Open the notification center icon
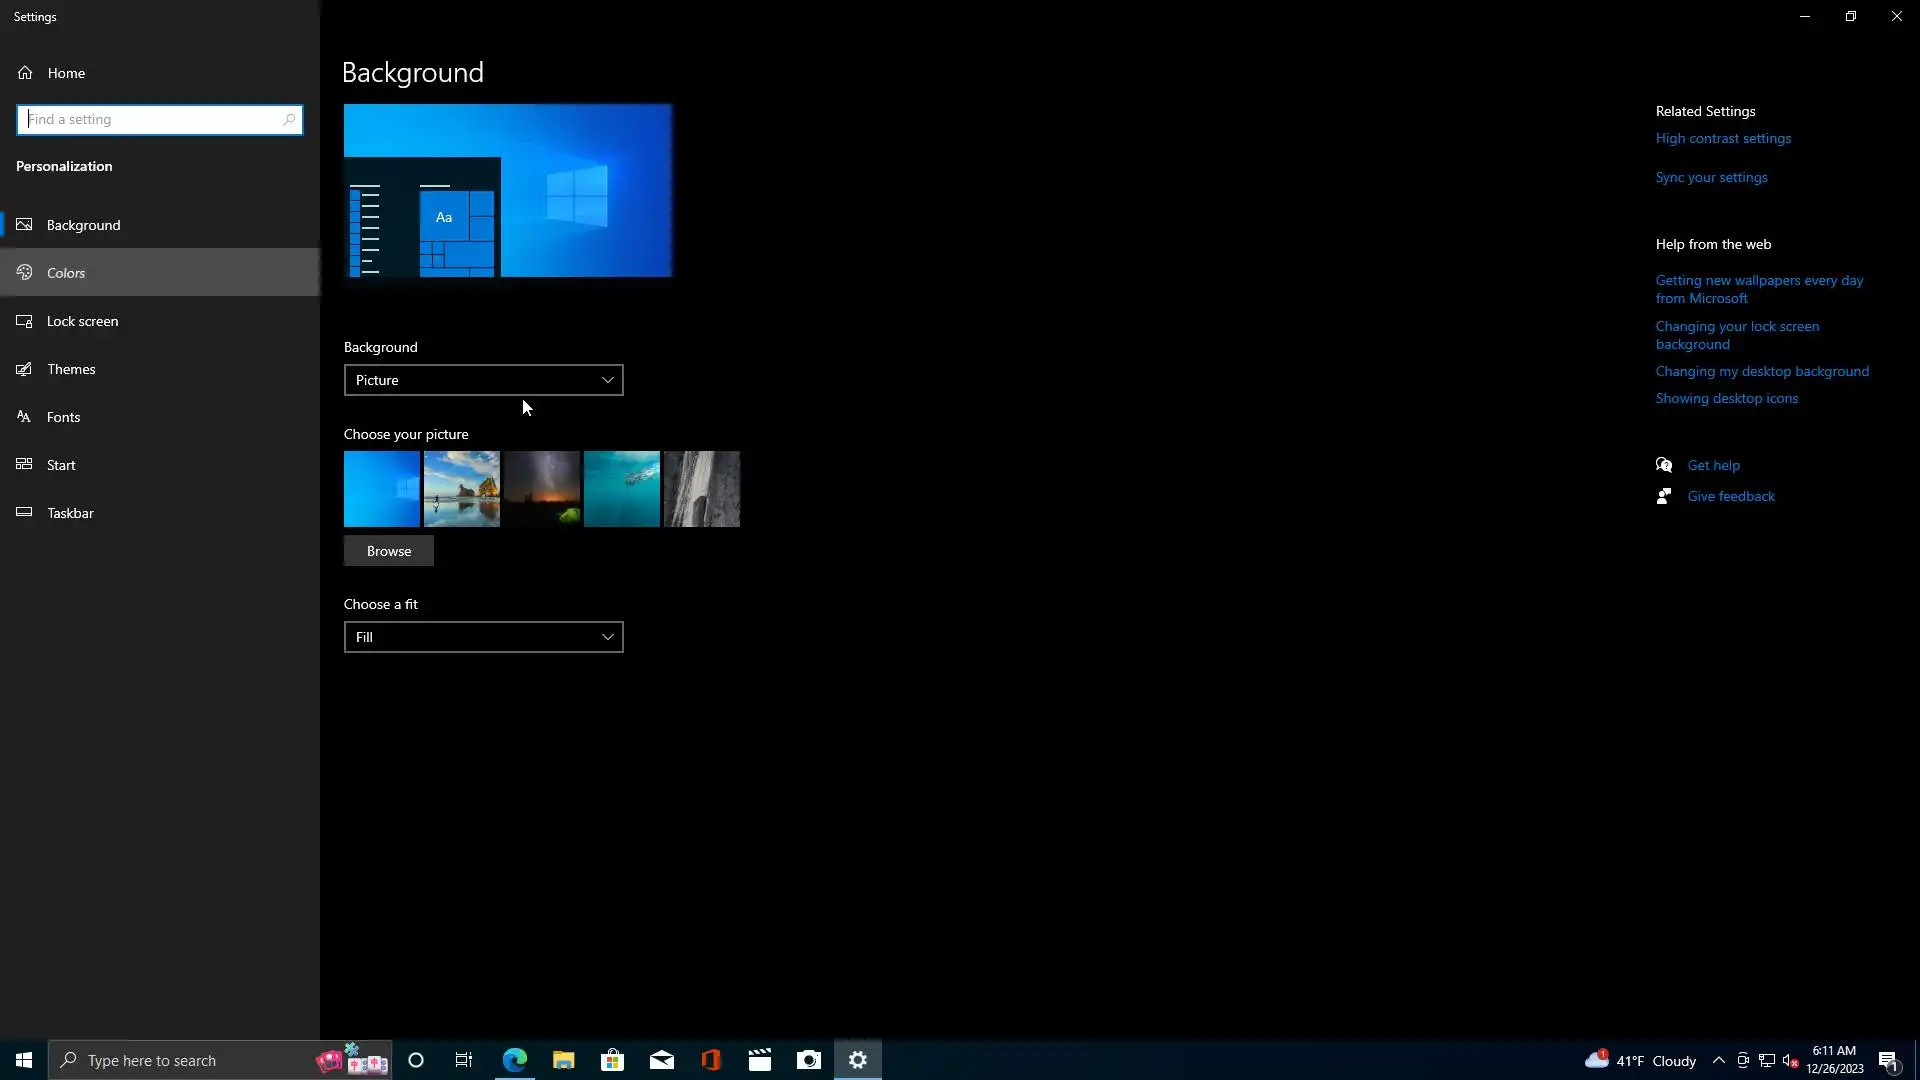 tap(1888, 1061)
